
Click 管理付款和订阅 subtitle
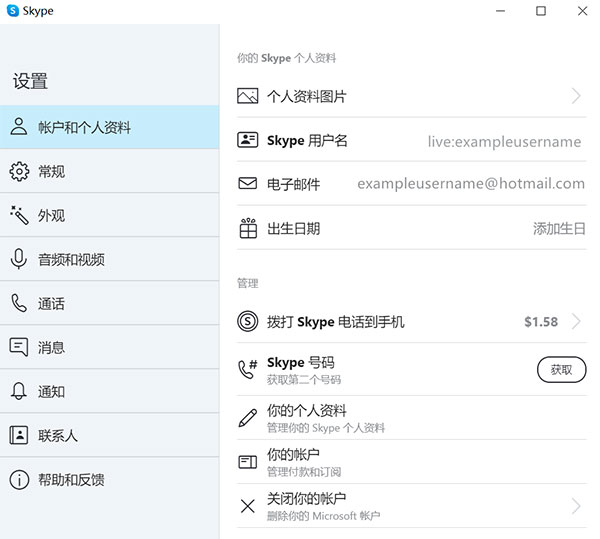coord(303,472)
